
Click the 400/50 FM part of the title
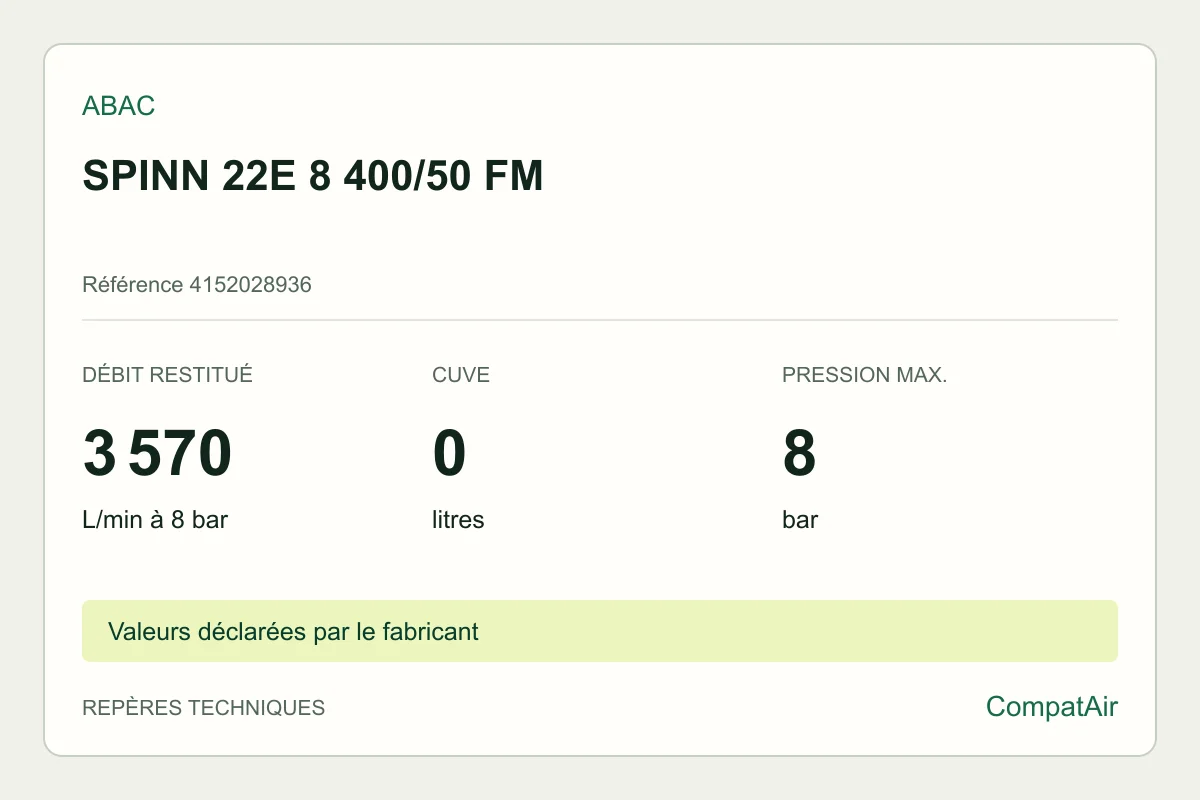[x=443, y=176]
